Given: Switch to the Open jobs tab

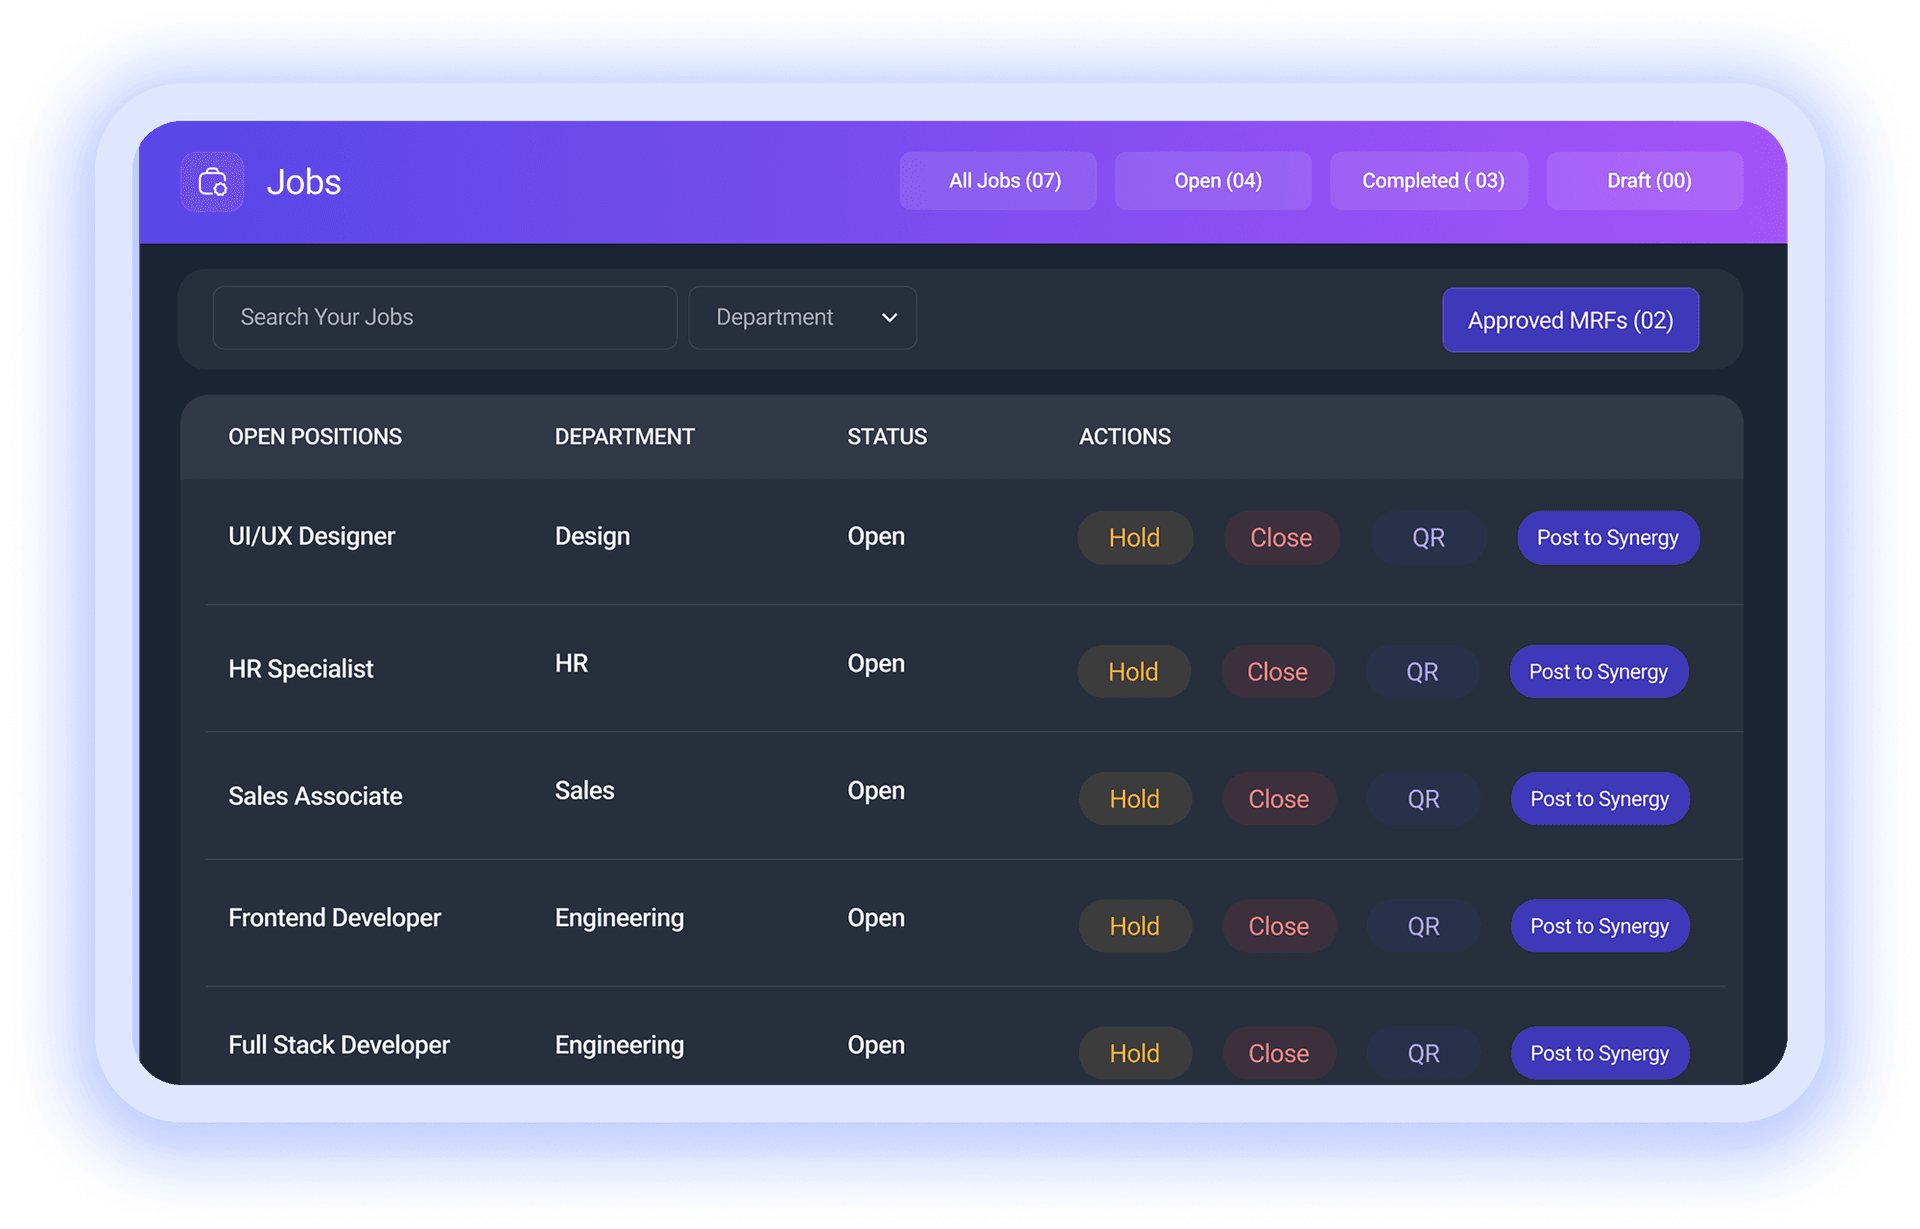Looking at the screenshot, I should tap(1213, 180).
